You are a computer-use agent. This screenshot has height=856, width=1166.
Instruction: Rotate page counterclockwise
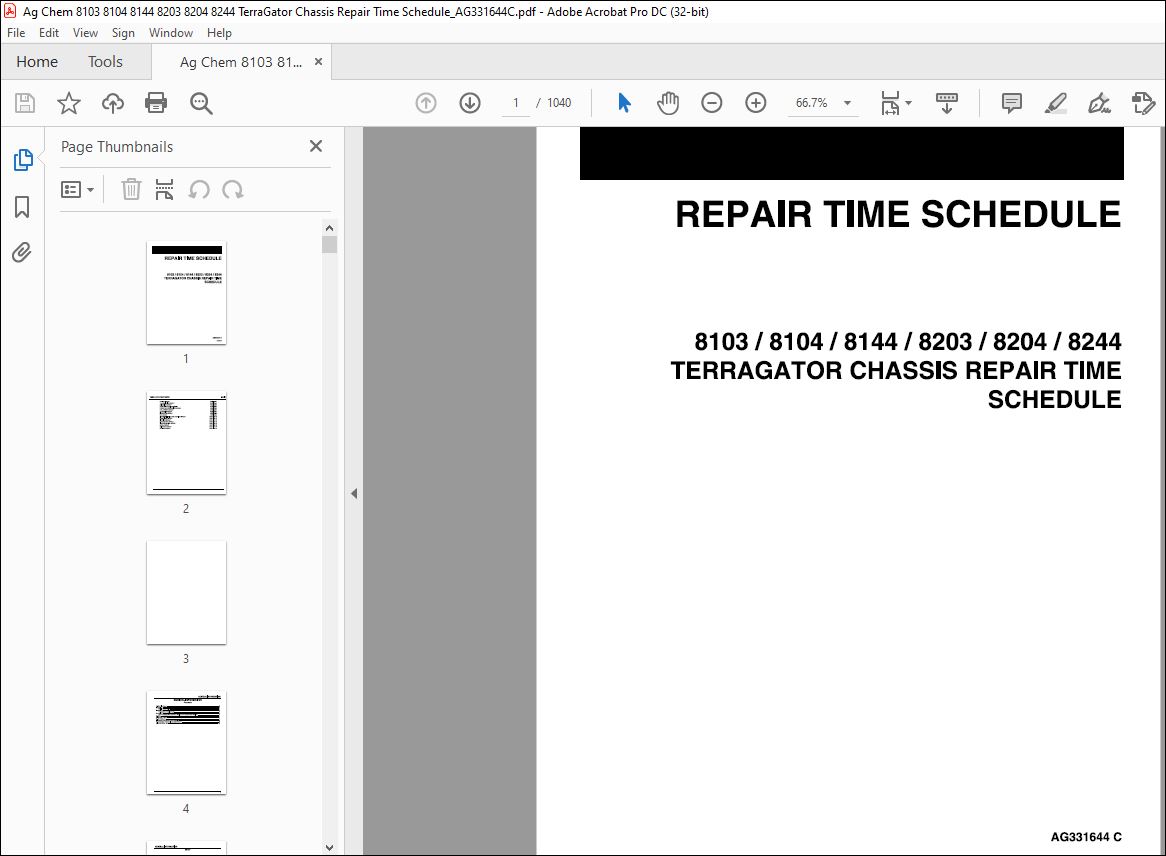click(199, 190)
